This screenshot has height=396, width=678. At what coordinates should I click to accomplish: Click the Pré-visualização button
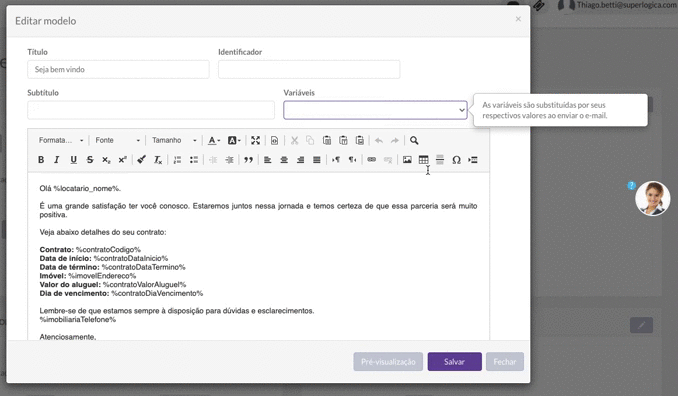click(388, 361)
